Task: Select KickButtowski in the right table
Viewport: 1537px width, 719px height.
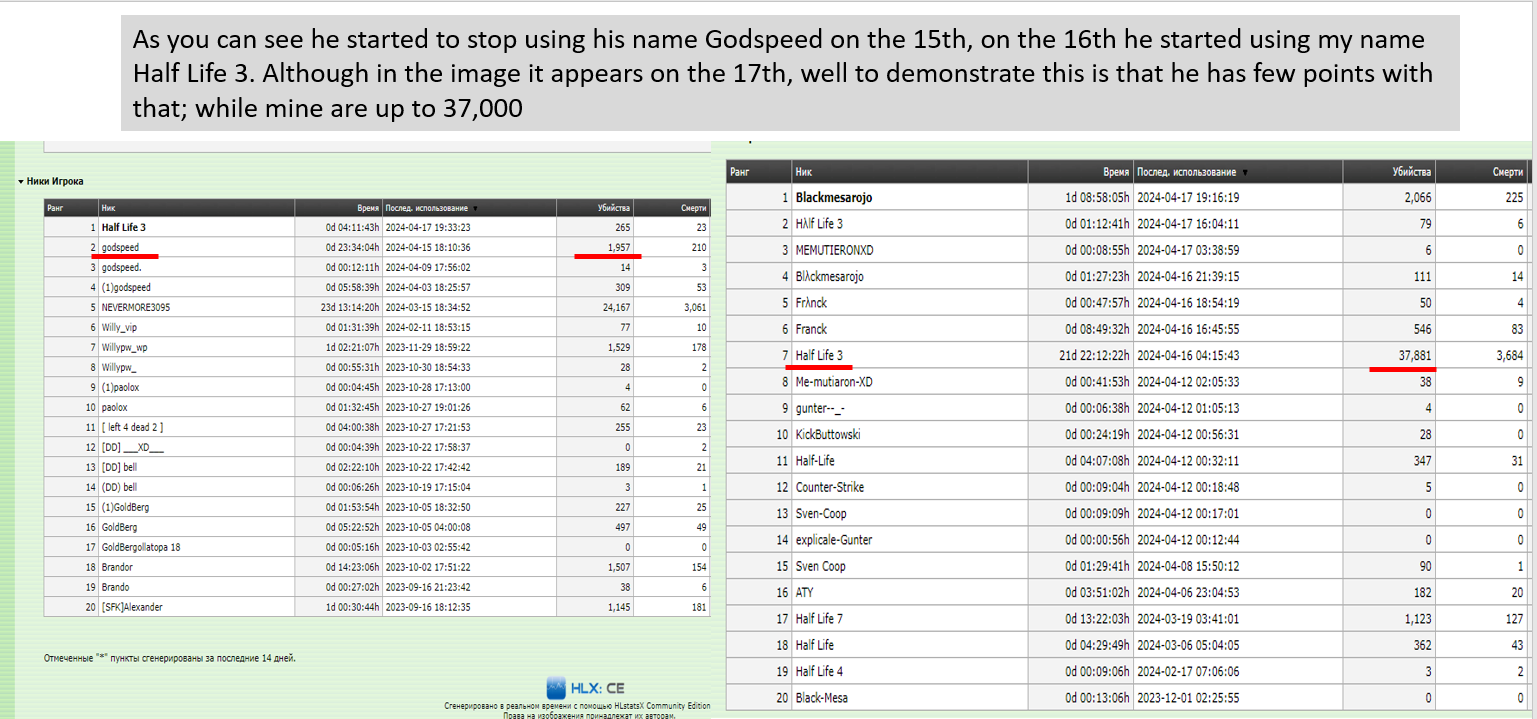Action: (x=828, y=434)
